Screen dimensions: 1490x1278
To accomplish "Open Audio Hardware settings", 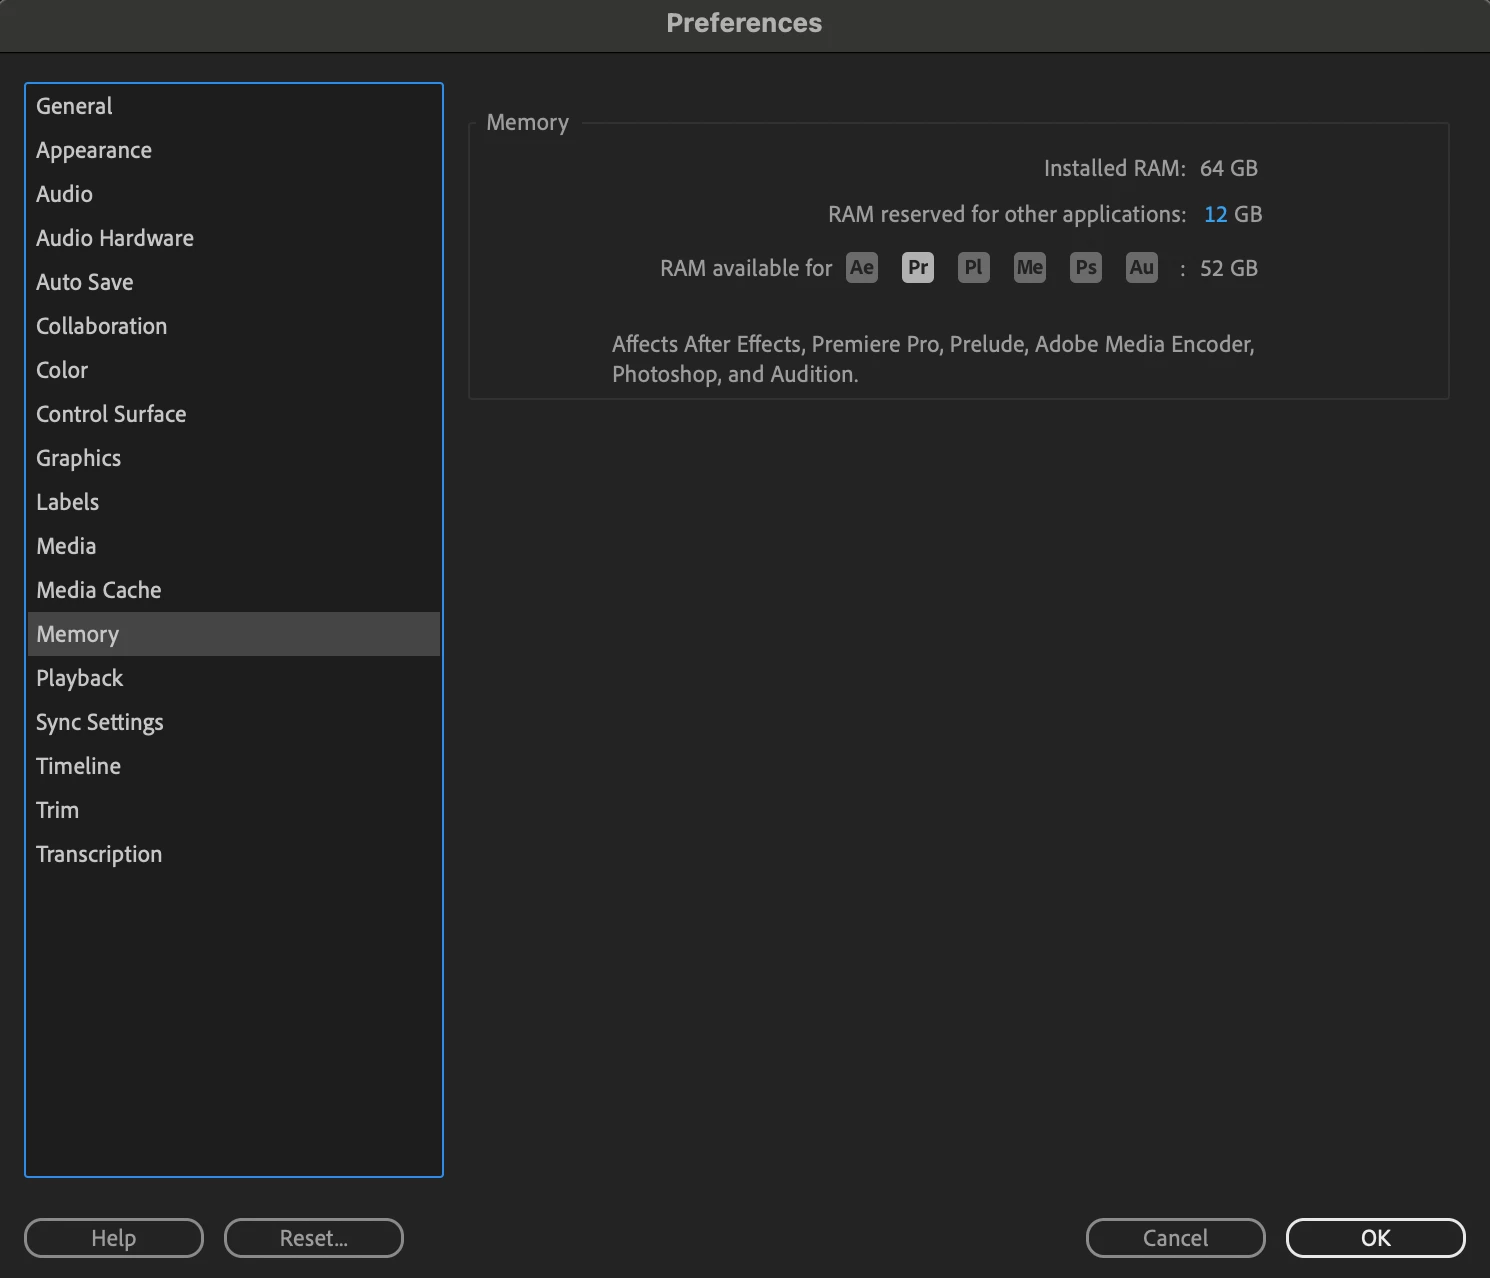I will (234, 238).
